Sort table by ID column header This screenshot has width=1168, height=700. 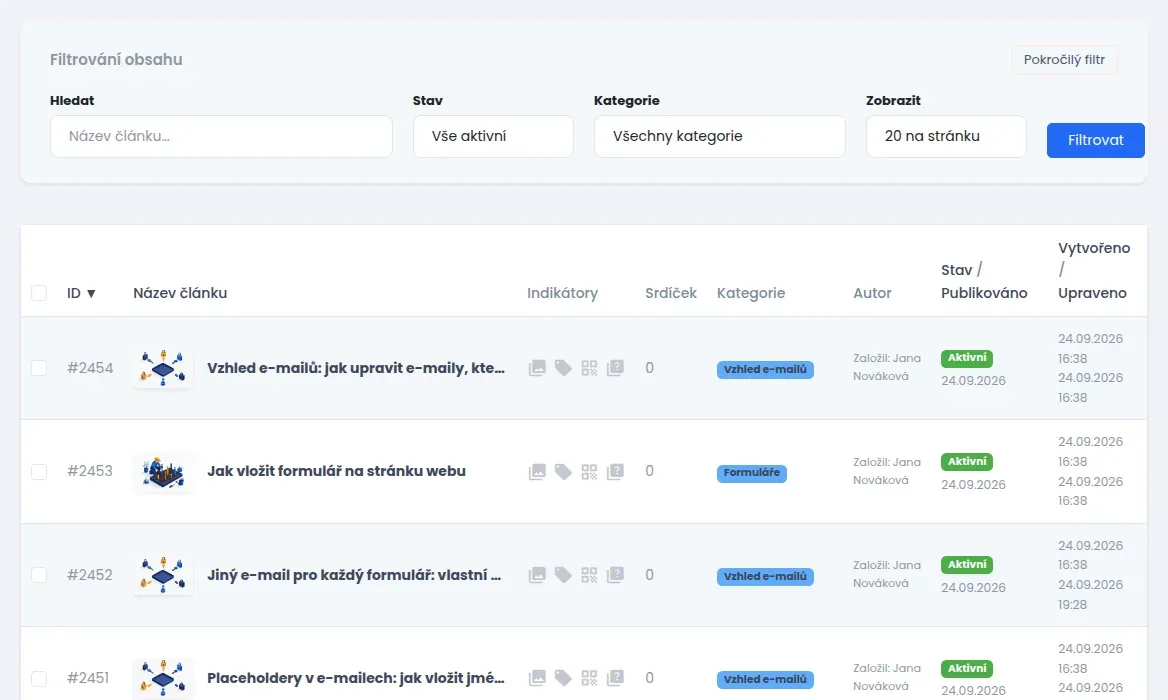[81, 293]
